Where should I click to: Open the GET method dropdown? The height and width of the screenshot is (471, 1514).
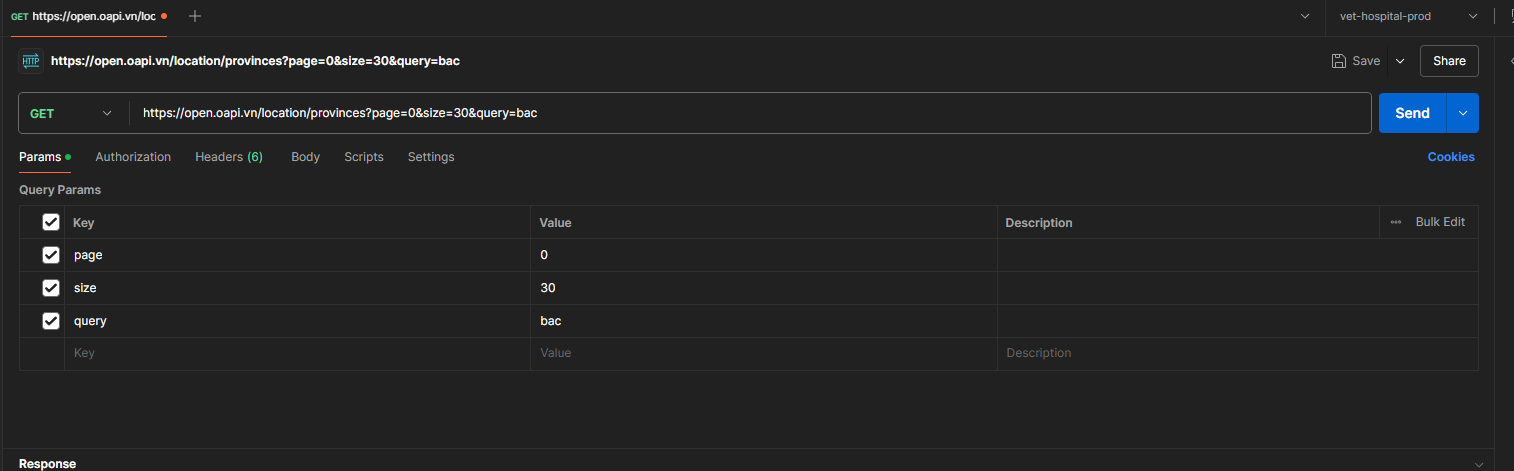click(72, 113)
